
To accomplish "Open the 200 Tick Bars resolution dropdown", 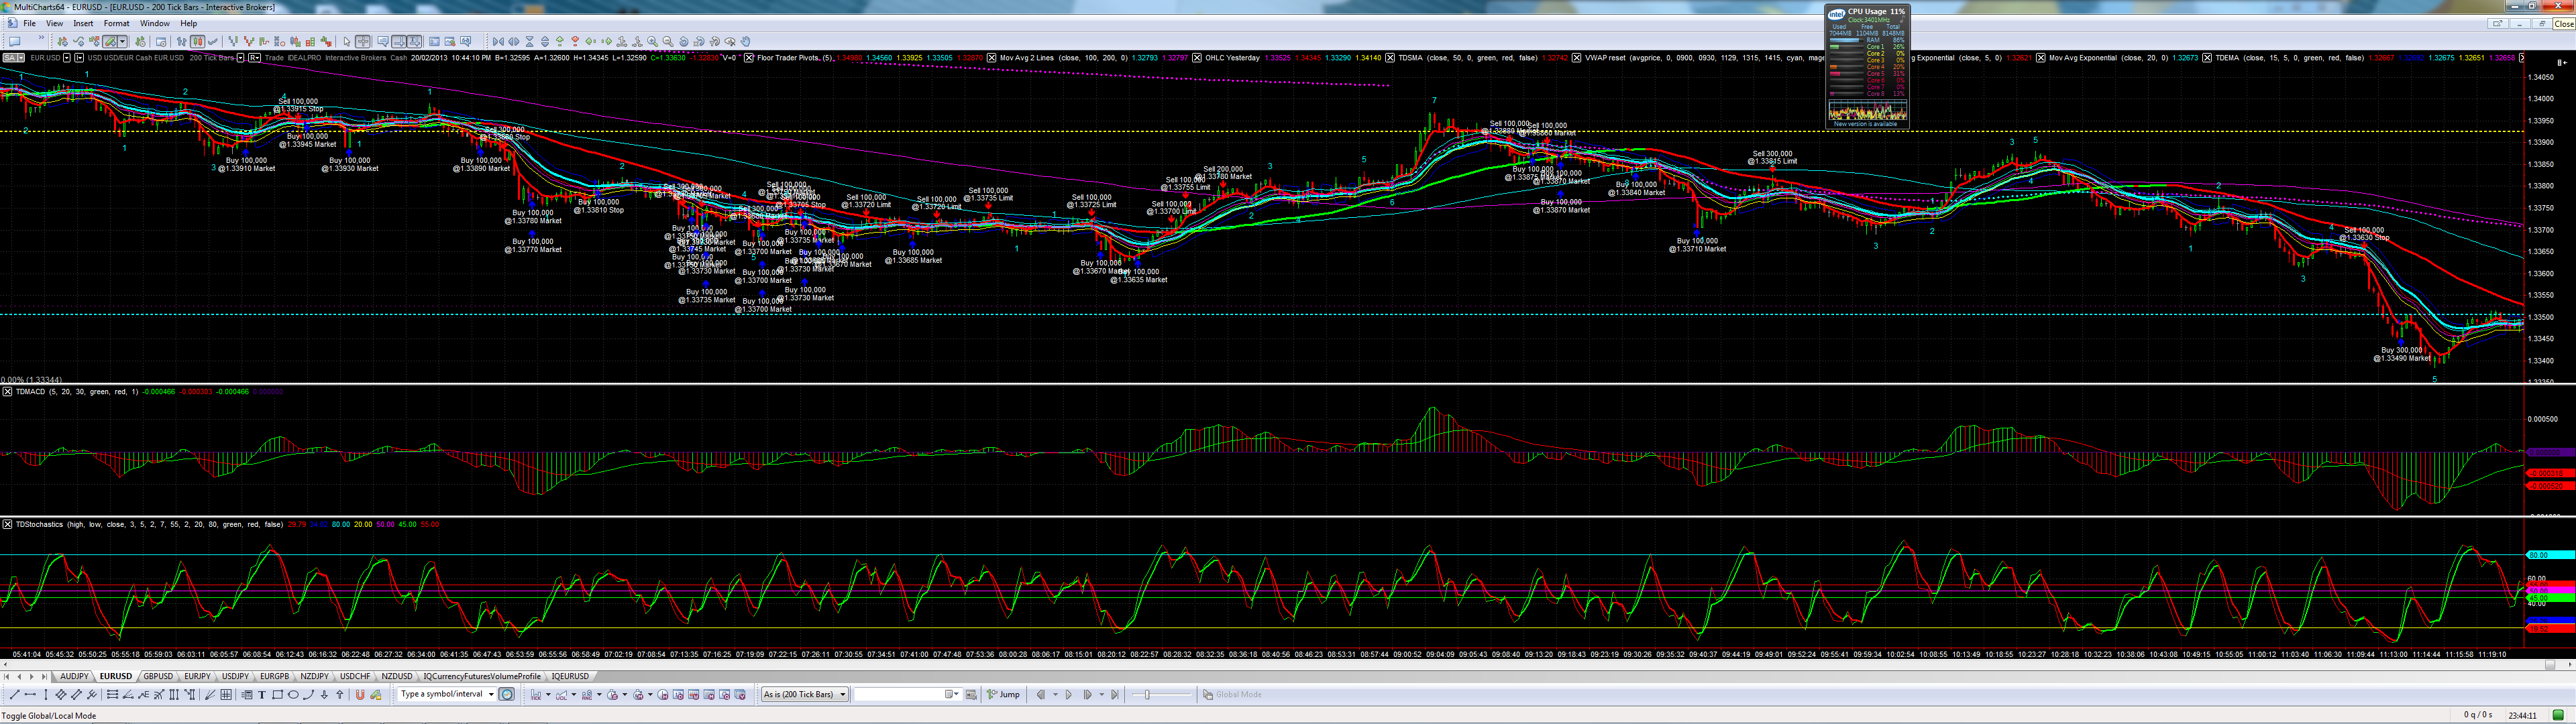I will click(240, 57).
